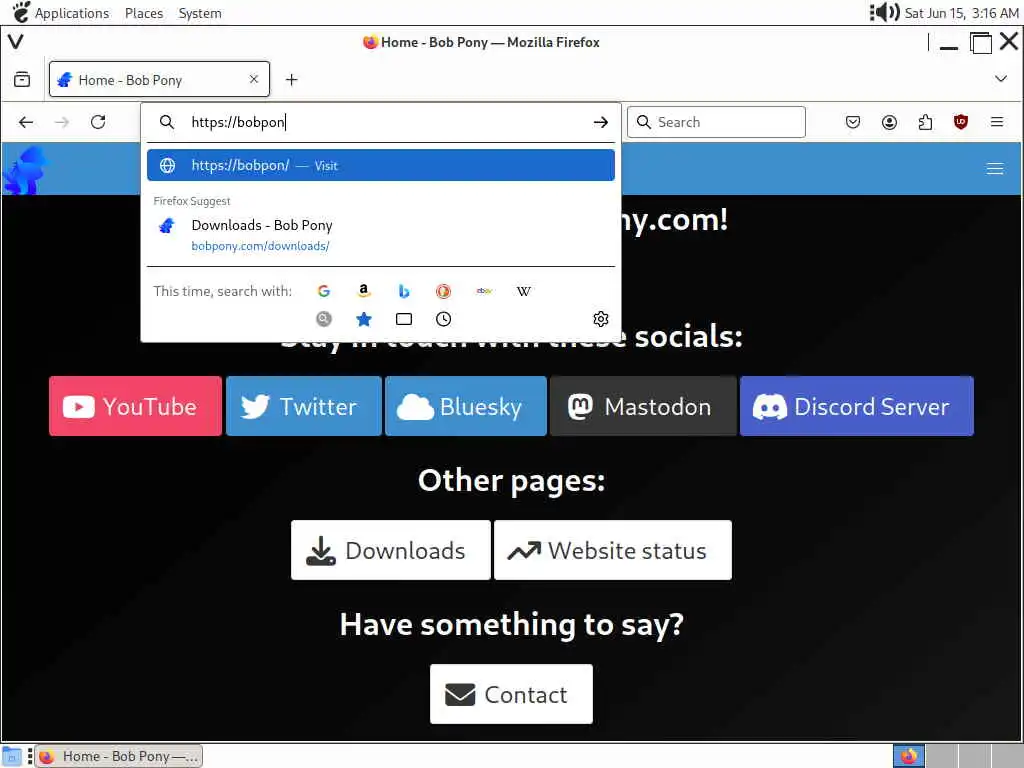Open a new tab with plus button

click(291, 80)
